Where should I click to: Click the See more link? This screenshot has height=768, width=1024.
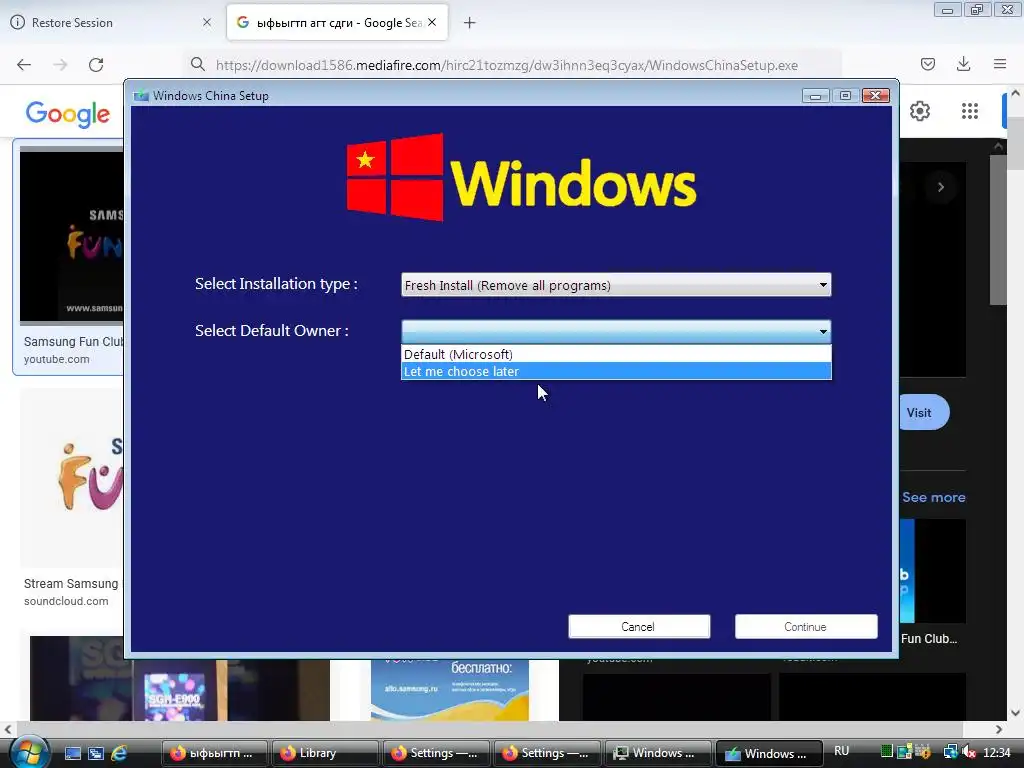click(x=934, y=498)
